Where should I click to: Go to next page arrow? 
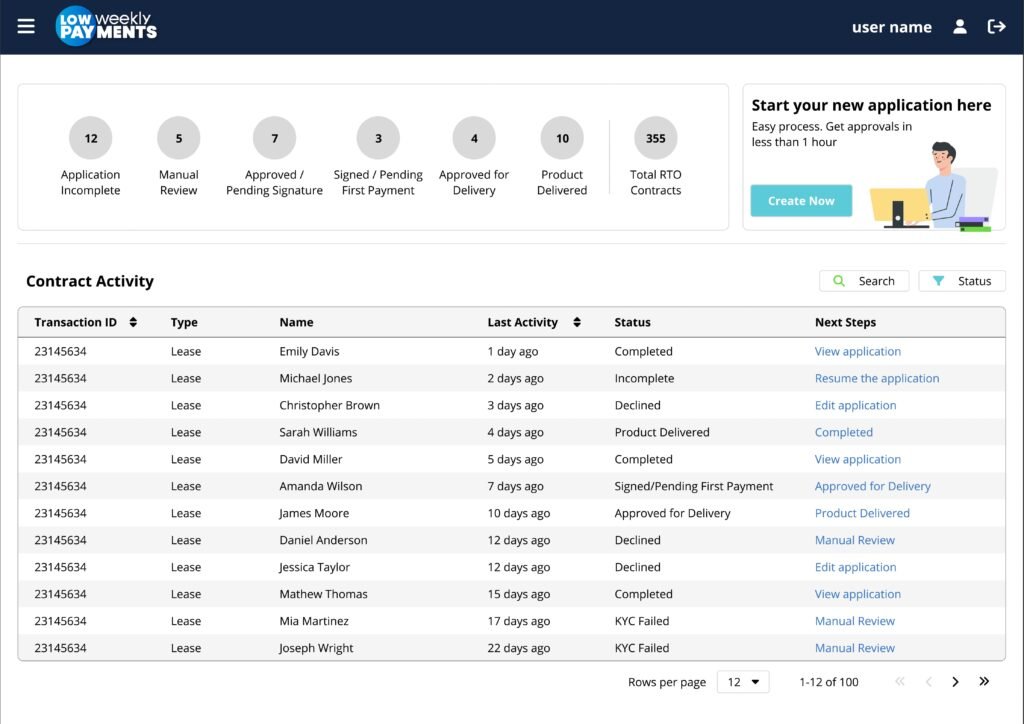tap(955, 682)
